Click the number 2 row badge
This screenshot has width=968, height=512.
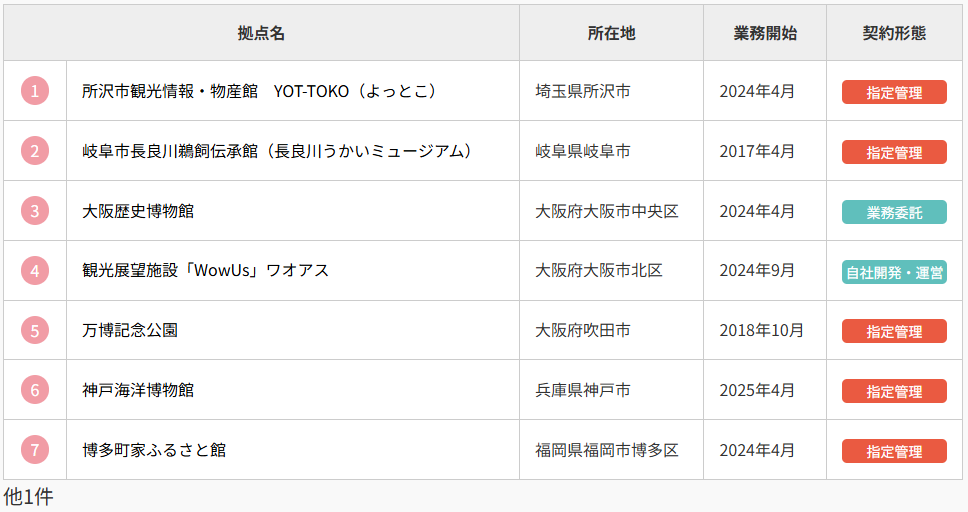pos(35,151)
